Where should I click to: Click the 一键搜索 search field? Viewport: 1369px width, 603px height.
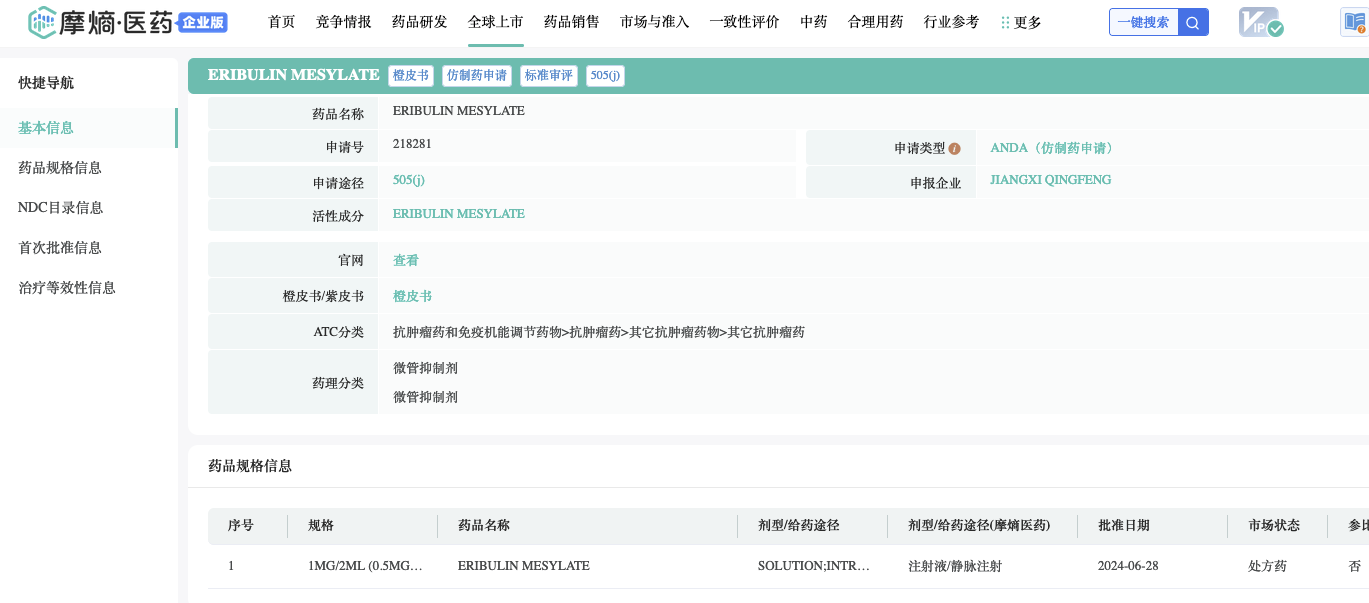click(x=1144, y=22)
